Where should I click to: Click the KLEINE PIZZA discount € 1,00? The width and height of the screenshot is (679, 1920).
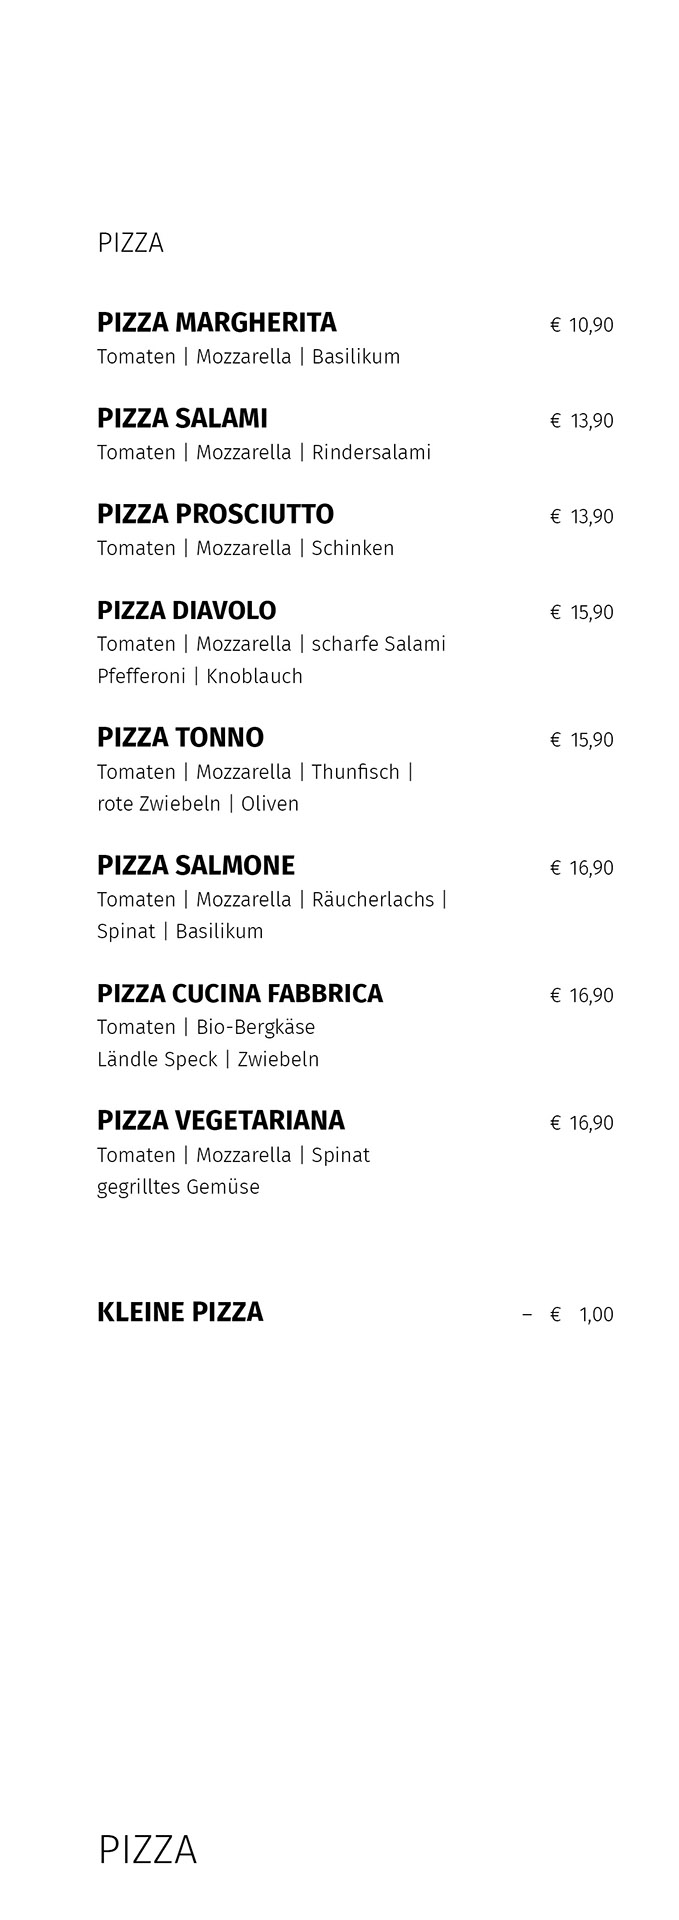(x=568, y=1314)
